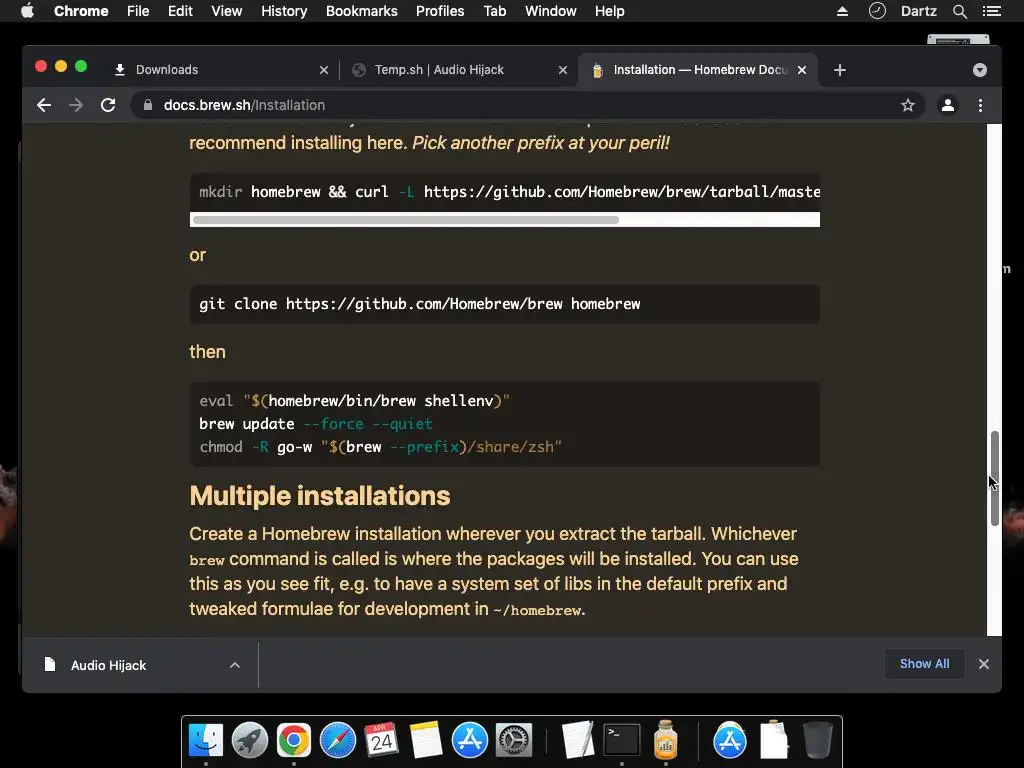
Task: Close the Downloads tab
Action: pyautogui.click(x=324, y=70)
